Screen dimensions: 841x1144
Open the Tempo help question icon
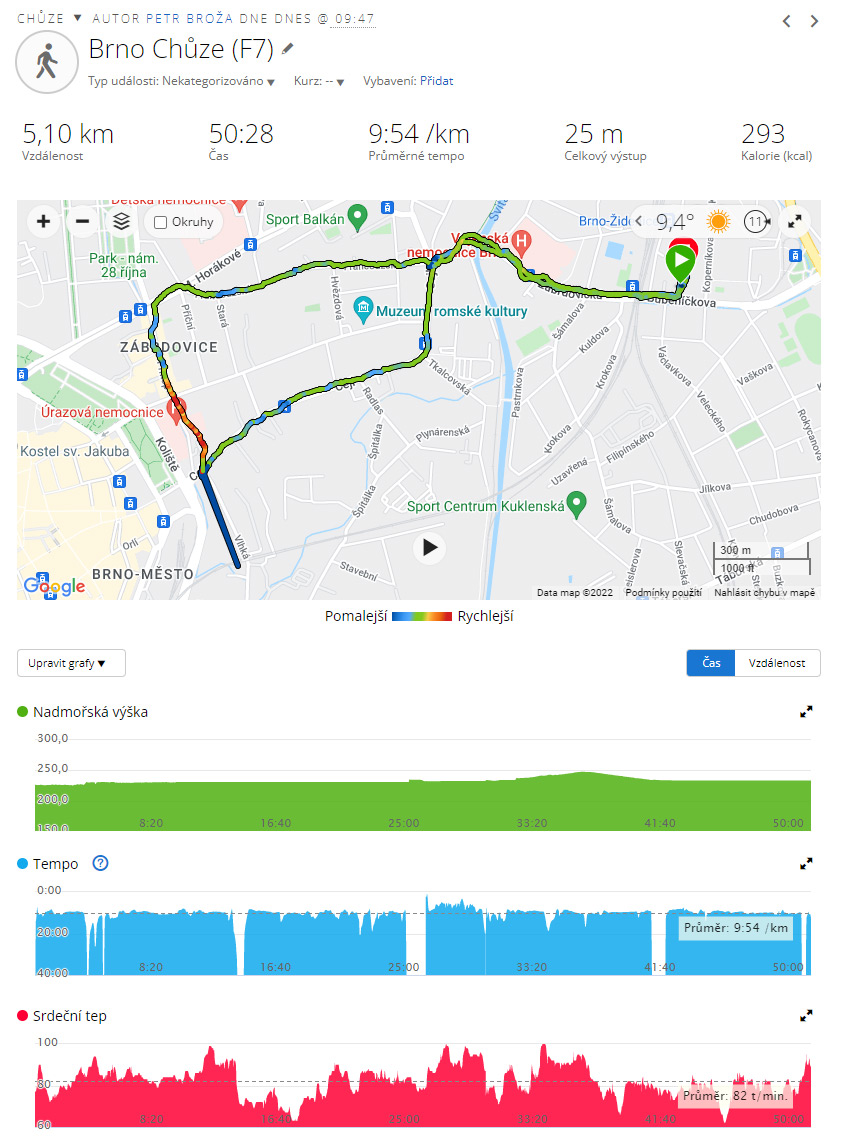[100, 864]
